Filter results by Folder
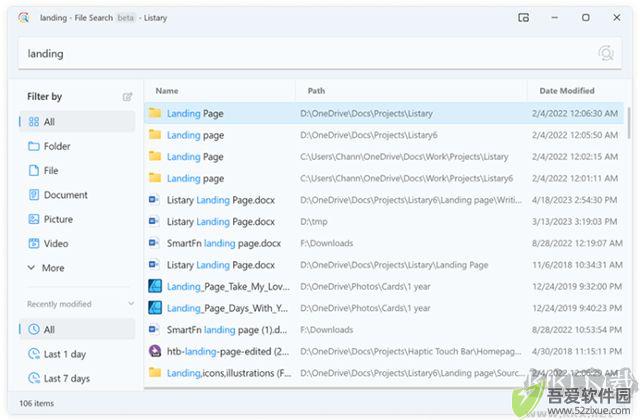The height and width of the screenshot is (420, 640). [77, 146]
